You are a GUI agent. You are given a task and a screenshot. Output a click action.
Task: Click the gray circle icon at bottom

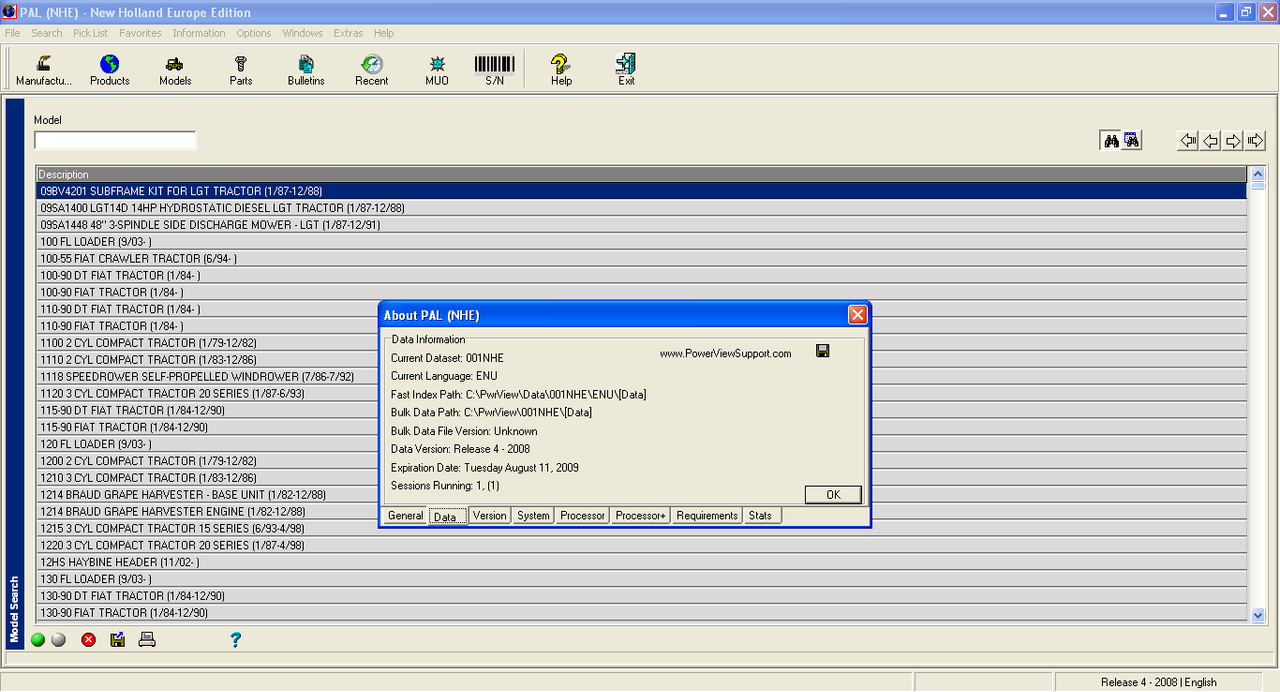pyautogui.click(x=58, y=640)
